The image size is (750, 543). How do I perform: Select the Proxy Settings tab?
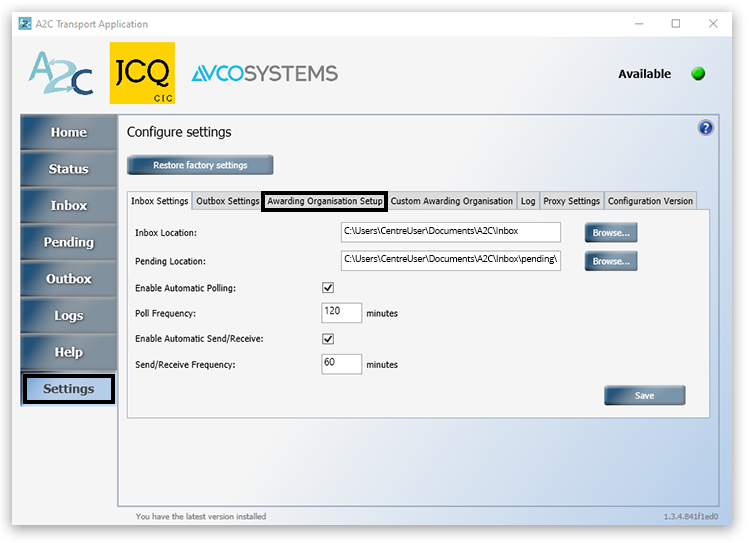[570, 201]
